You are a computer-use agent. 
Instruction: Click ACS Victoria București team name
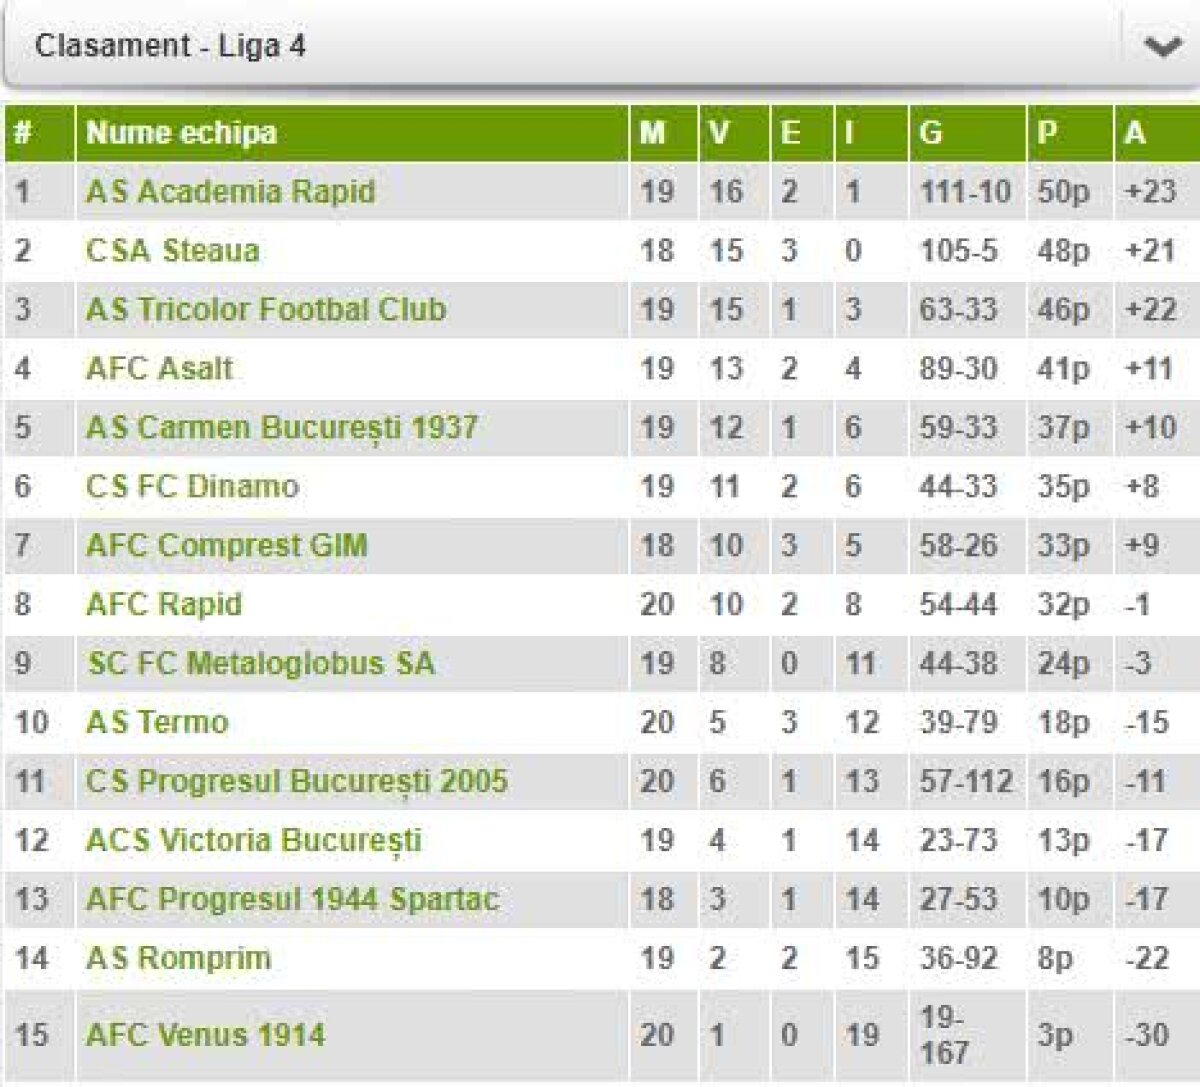click(254, 841)
